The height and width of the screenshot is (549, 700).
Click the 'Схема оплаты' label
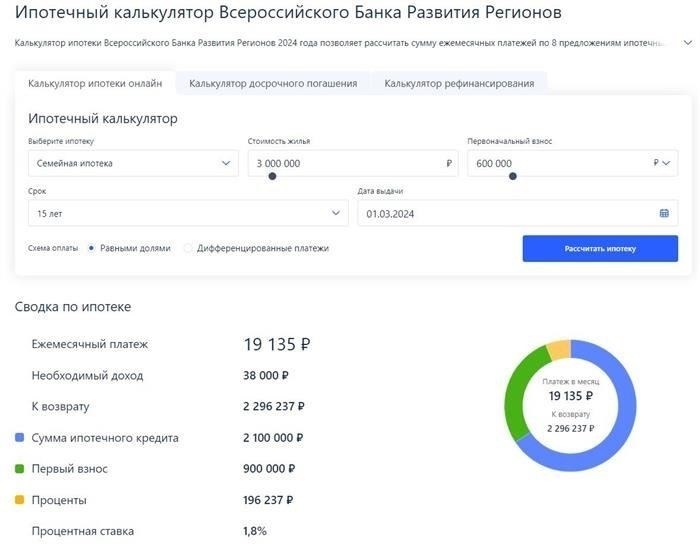tap(53, 248)
